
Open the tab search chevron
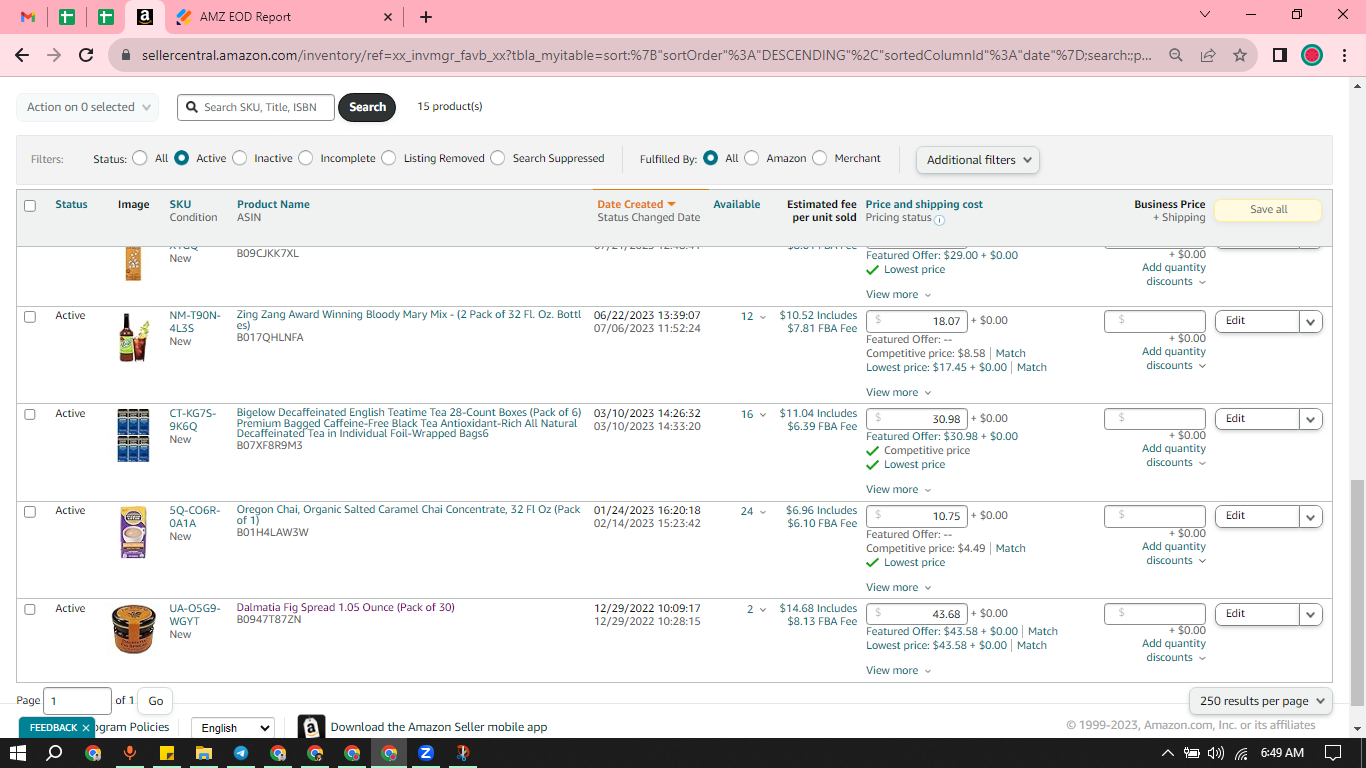(1205, 15)
